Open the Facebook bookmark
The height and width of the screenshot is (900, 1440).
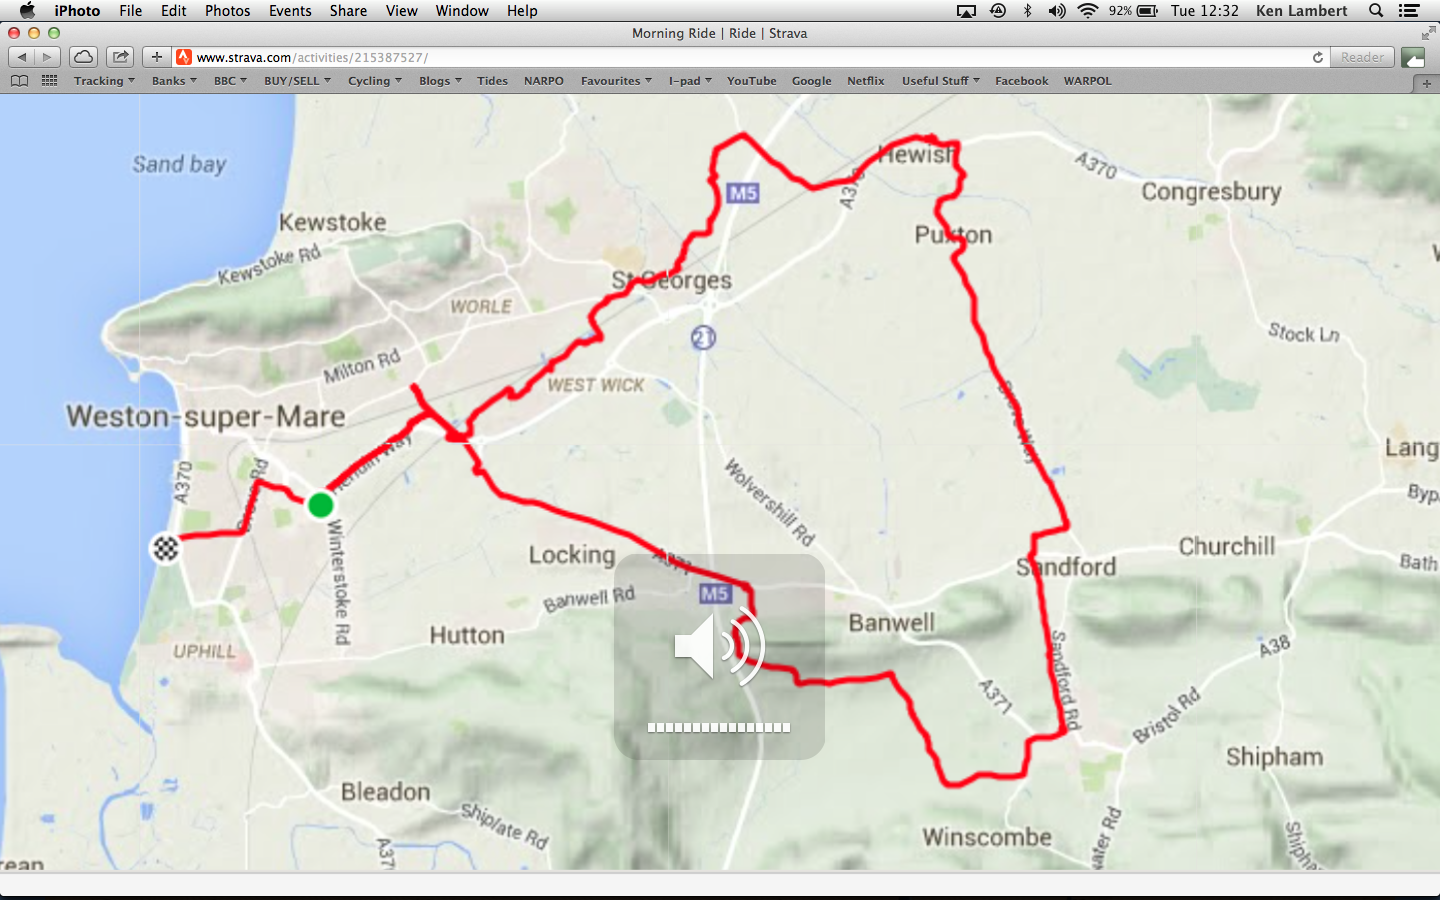pyautogui.click(x=1021, y=81)
